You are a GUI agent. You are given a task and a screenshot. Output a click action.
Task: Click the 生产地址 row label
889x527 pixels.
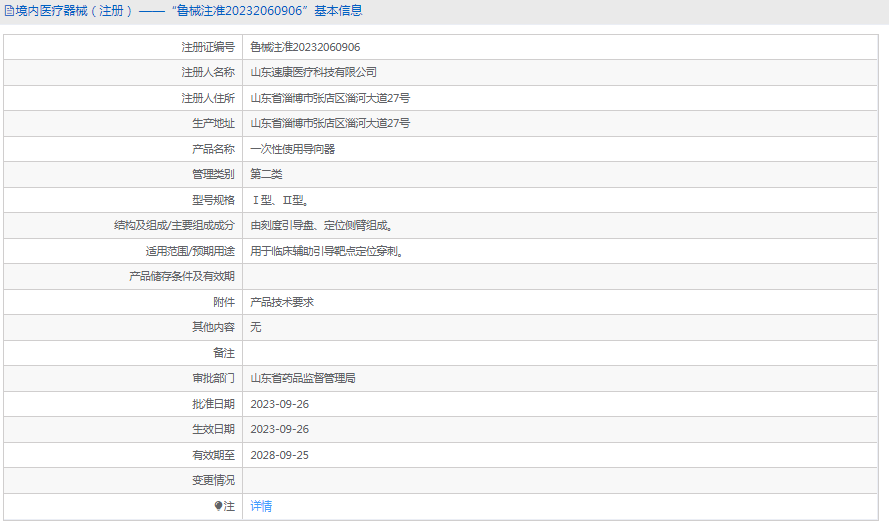point(213,123)
